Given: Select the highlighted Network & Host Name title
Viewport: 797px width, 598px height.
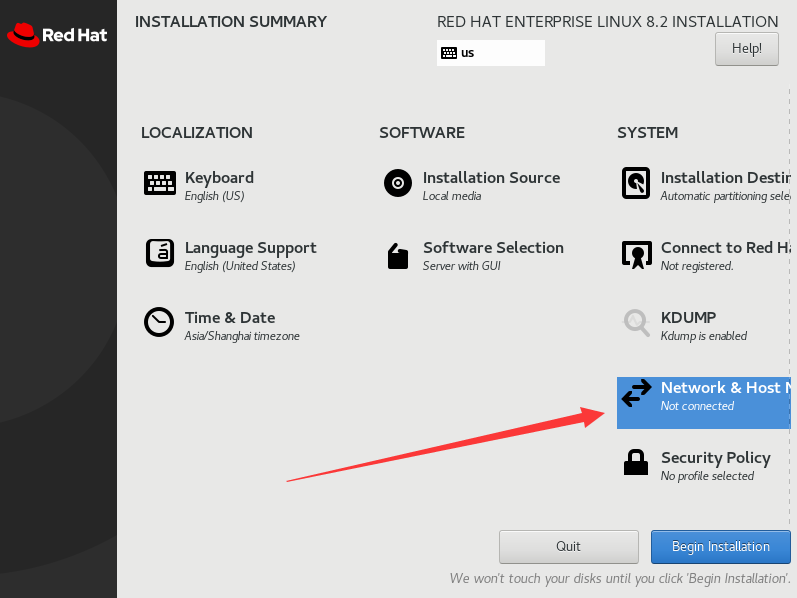Looking at the screenshot, I should tap(725, 387).
